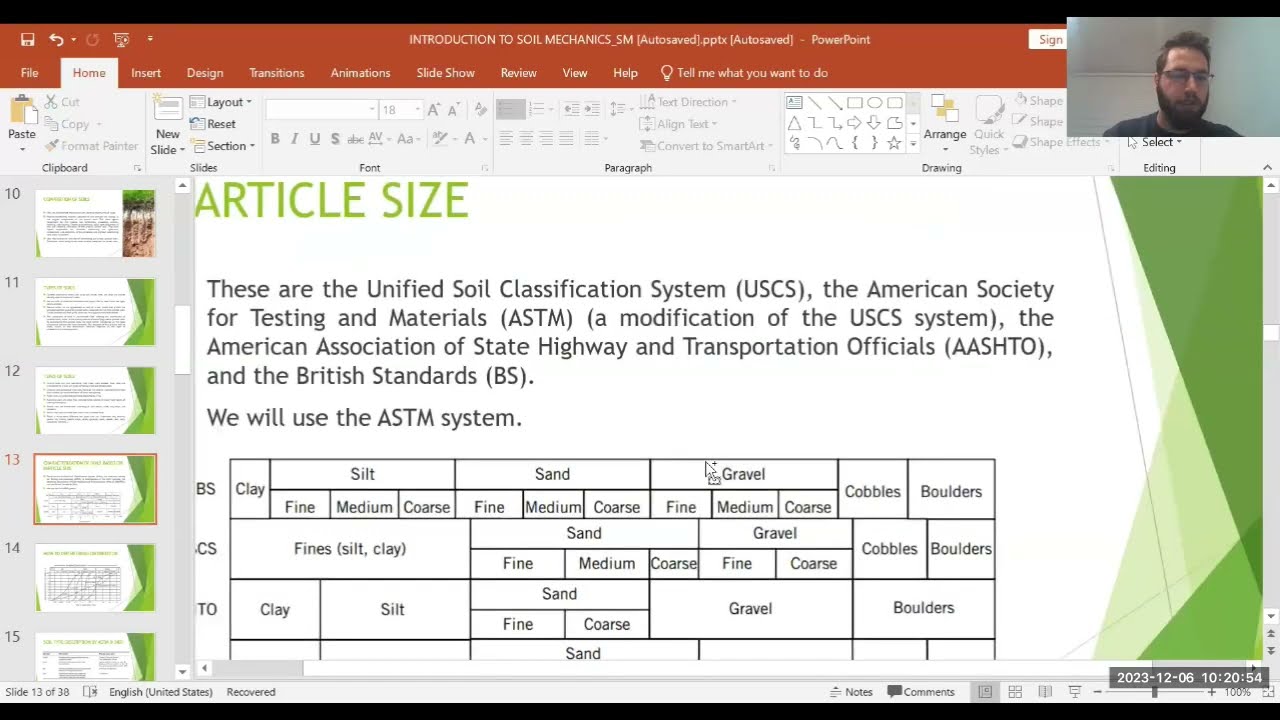1280x720 pixels.
Task: Select the right arrow shape
Action: pos(854,123)
